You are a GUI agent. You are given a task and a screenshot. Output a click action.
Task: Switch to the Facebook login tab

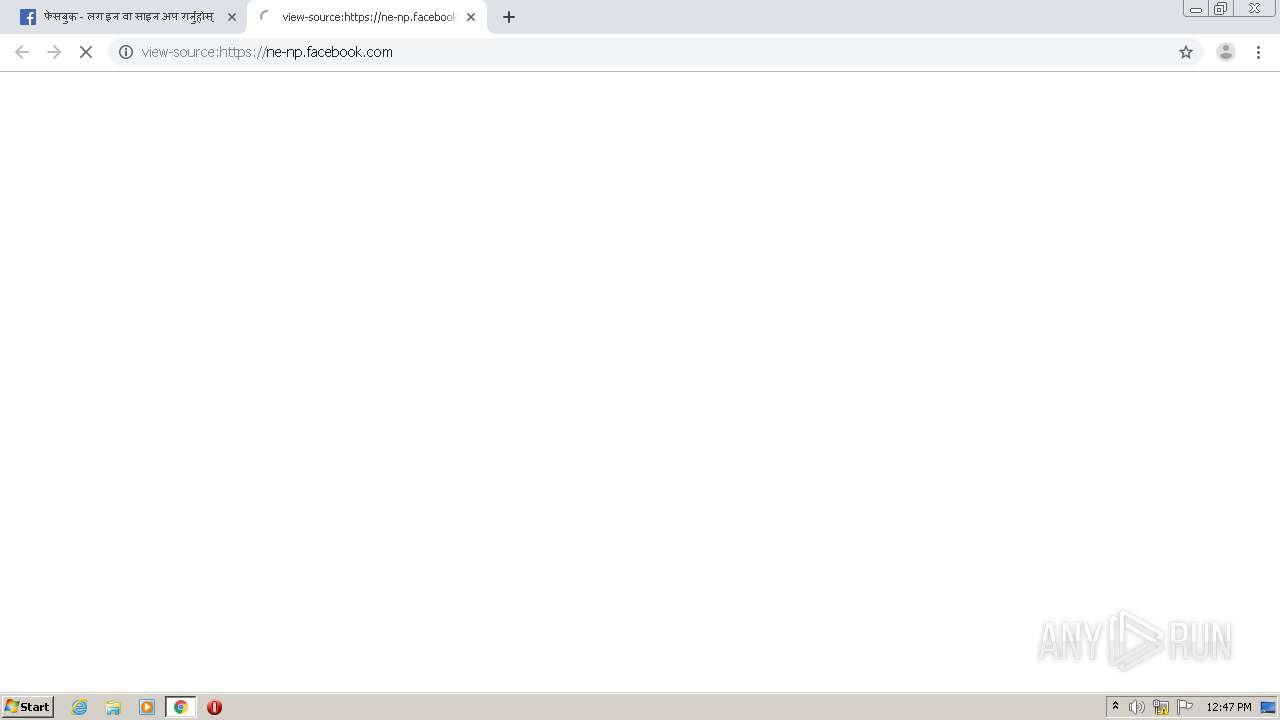click(125, 17)
